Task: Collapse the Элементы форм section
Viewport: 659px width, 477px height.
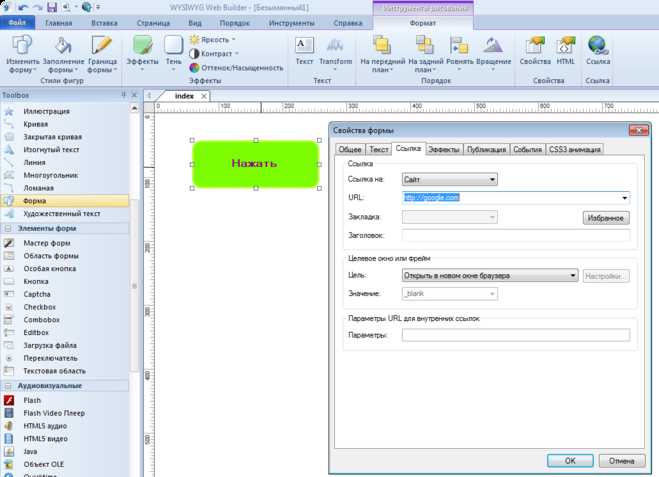Action: (8, 228)
